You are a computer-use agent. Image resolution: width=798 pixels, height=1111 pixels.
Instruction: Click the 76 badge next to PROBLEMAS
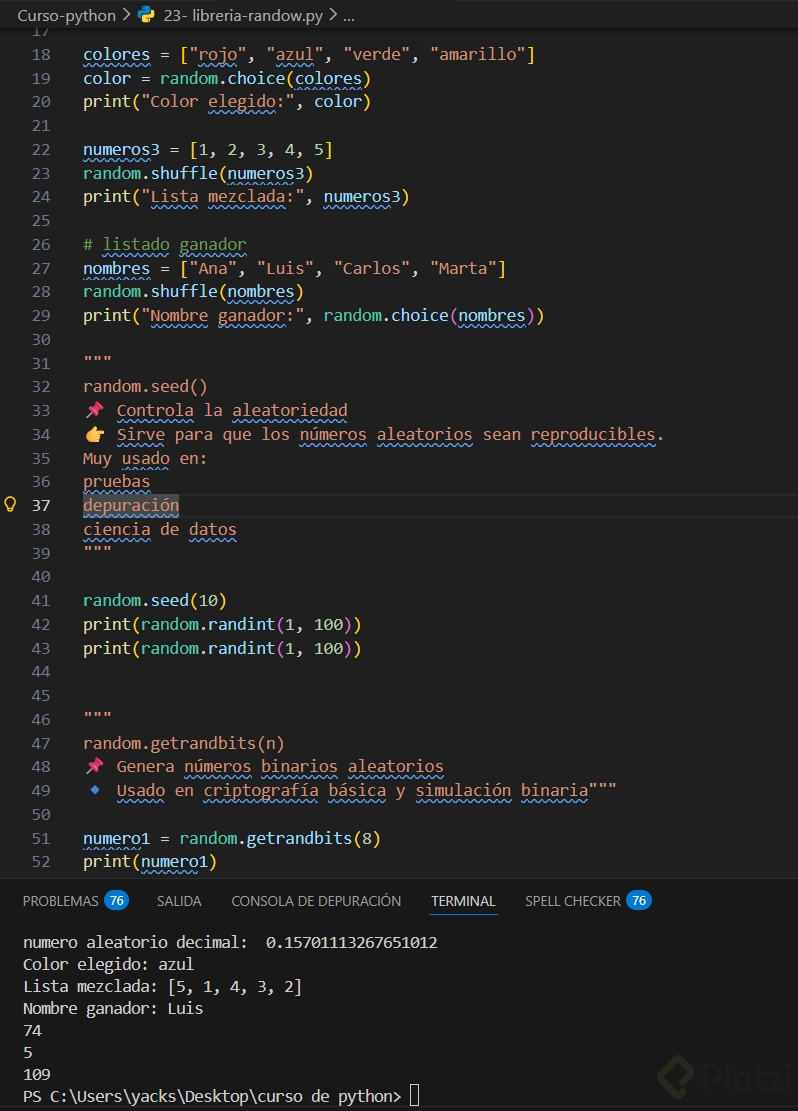click(116, 901)
